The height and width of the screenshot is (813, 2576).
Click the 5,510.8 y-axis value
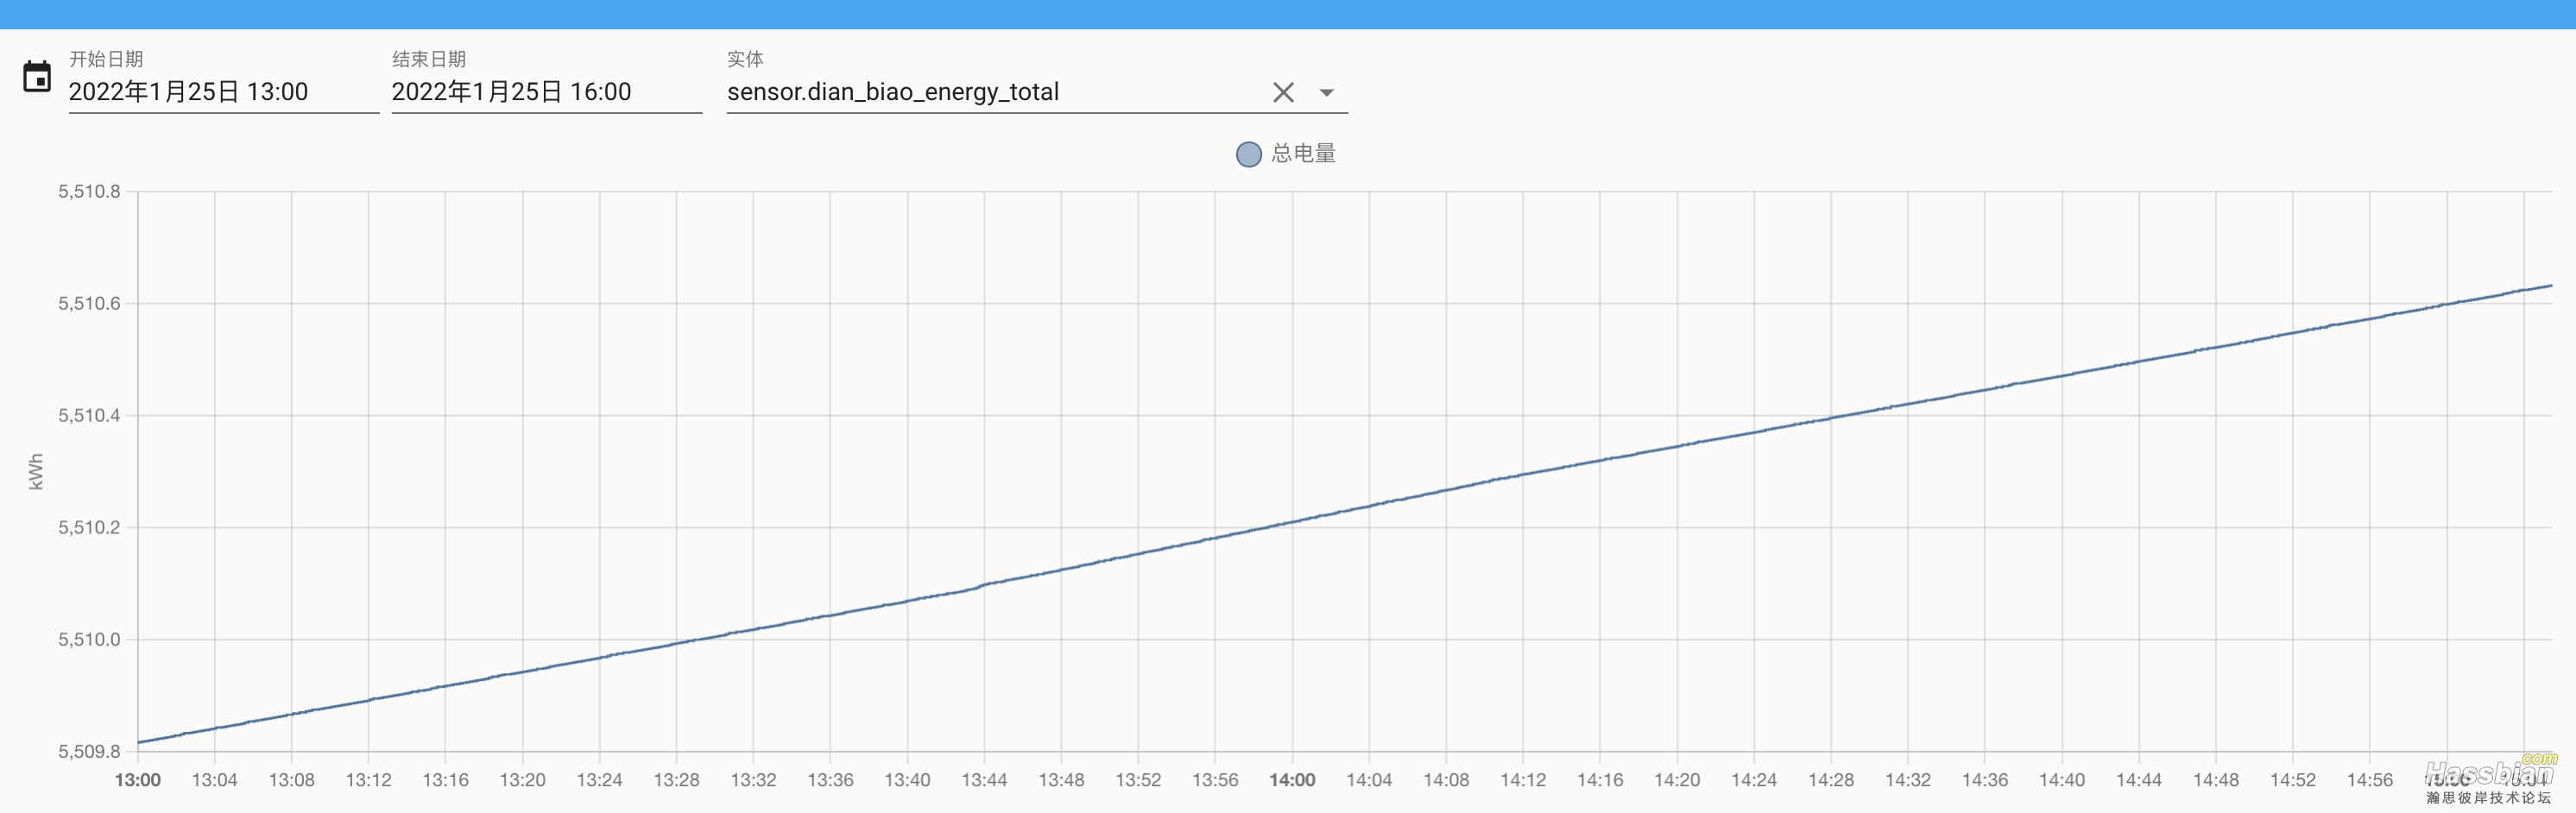tap(89, 191)
